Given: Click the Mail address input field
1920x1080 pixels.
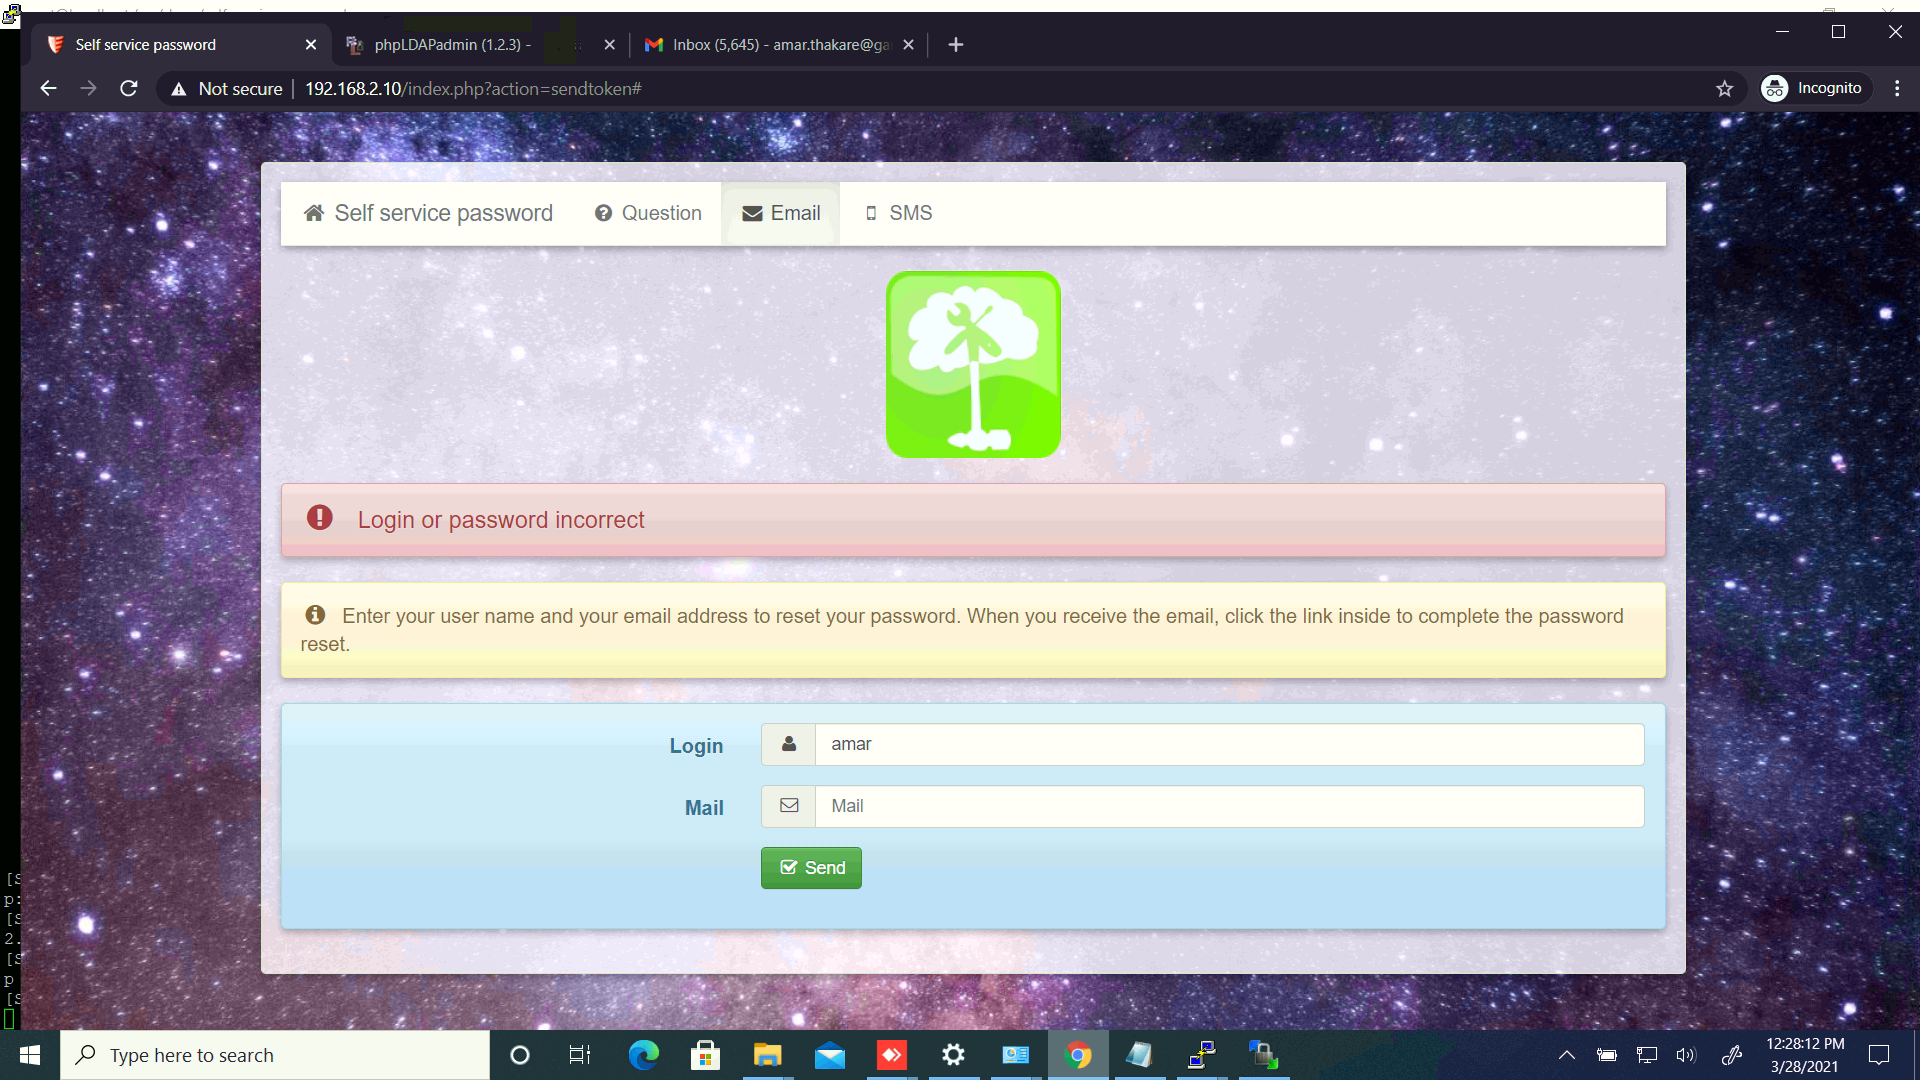Looking at the screenshot, I should click(1228, 807).
